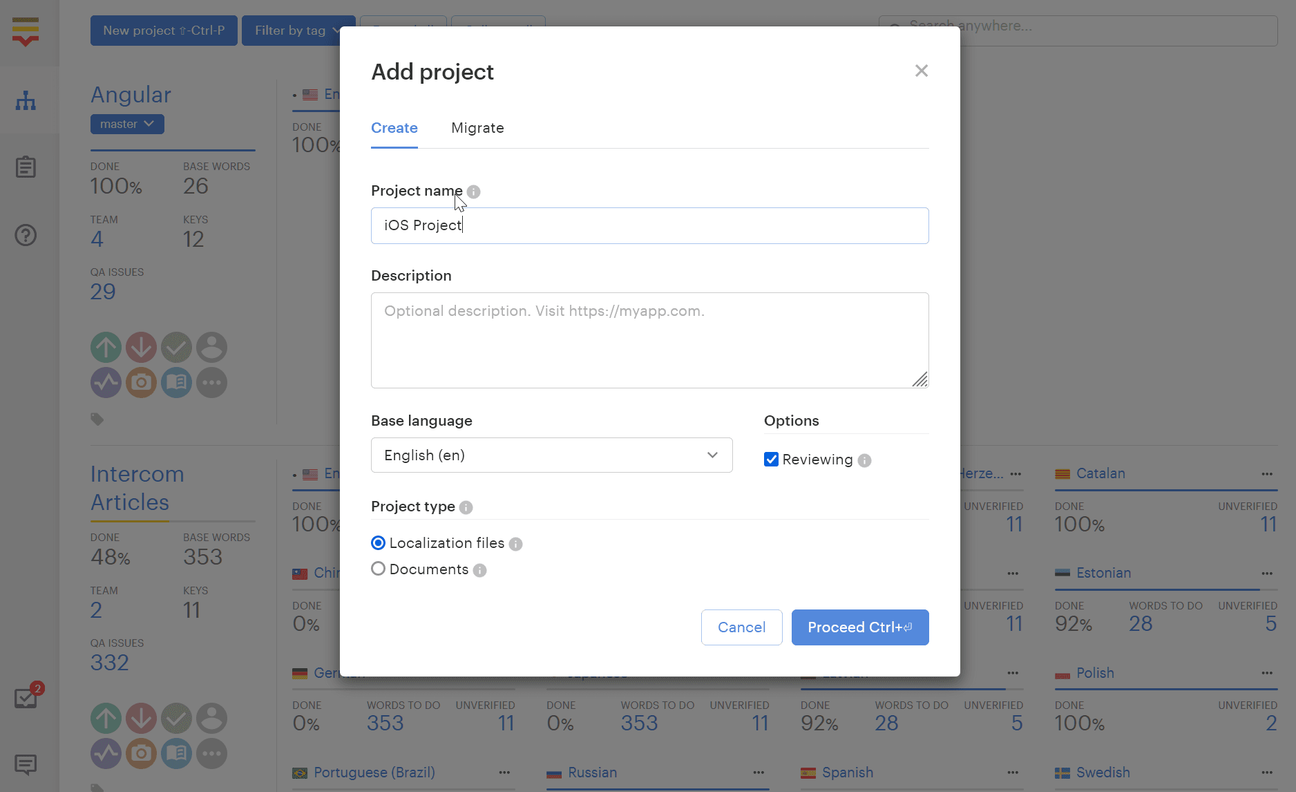Choose the Documents project type option
Image resolution: width=1296 pixels, height=792 pixels.
[378, 568]
